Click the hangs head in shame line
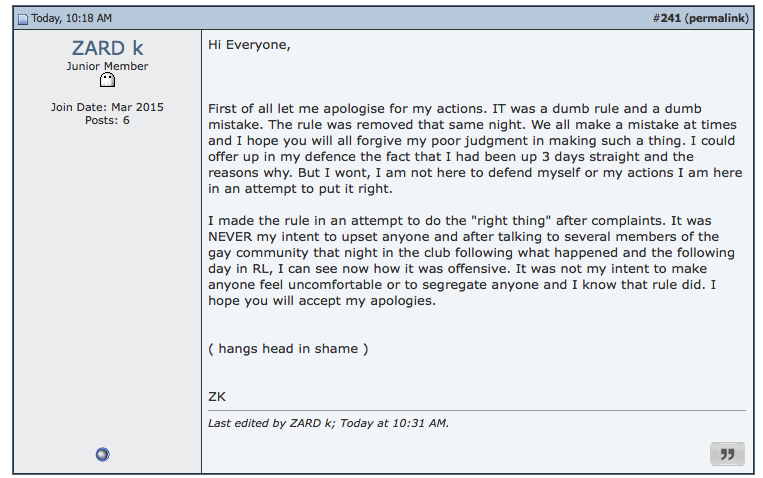Viewport: 763px width, 478px height. tap(288, 348)
